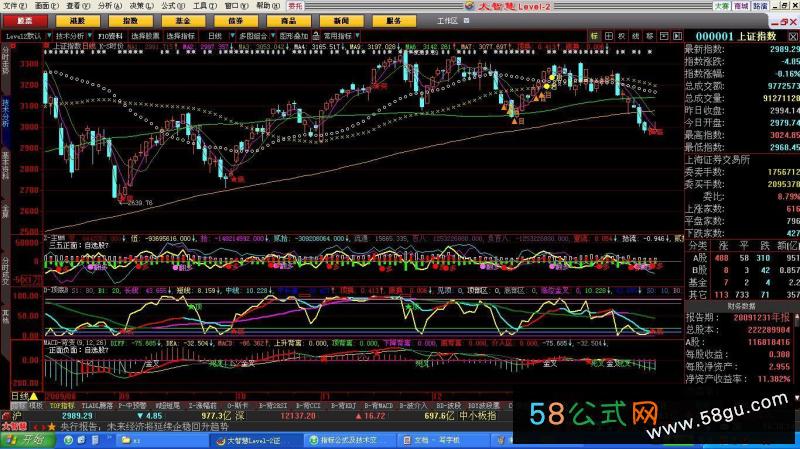The image size is (800, 449).
Task: Click the 大智慧Level-2 taskbar item
Action: (x=254, y=440)
